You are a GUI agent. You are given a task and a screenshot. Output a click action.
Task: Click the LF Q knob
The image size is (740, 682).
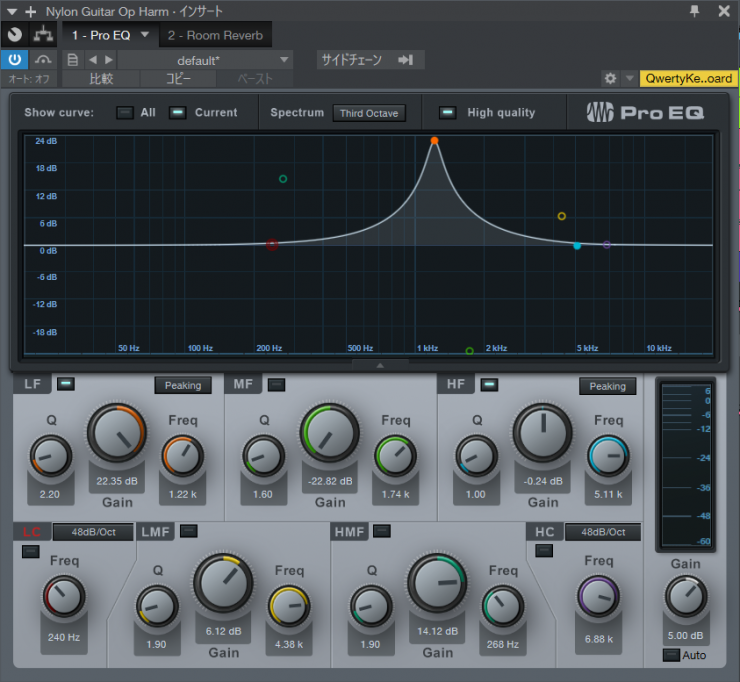(x=50, y=456)
